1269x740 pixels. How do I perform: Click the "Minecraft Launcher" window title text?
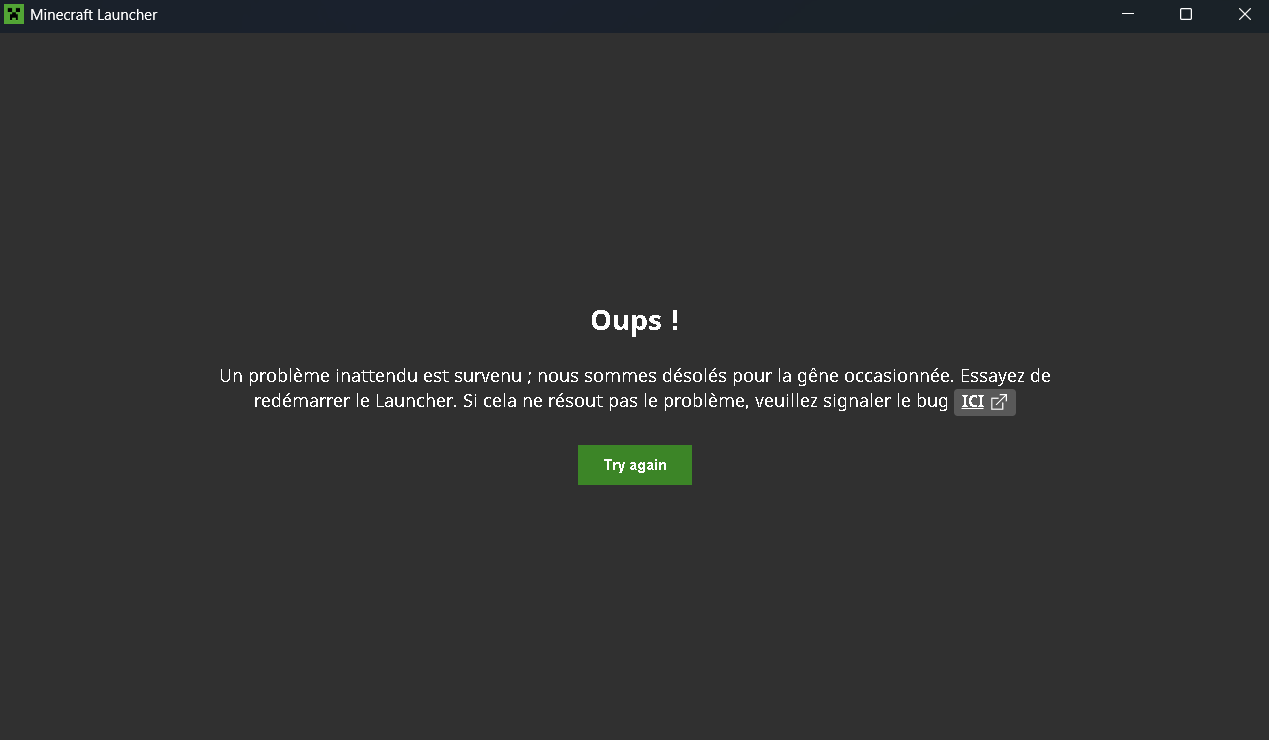(x=93, y=15)
